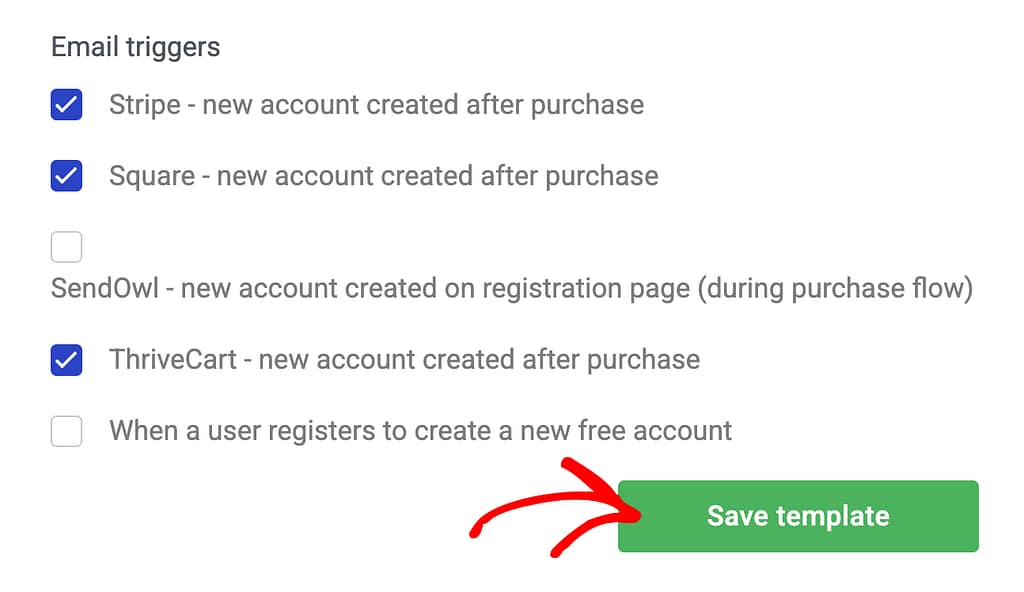Select the Stripe trigger label text
This screenshot has width=1024, height=592.
pos(376,104)
